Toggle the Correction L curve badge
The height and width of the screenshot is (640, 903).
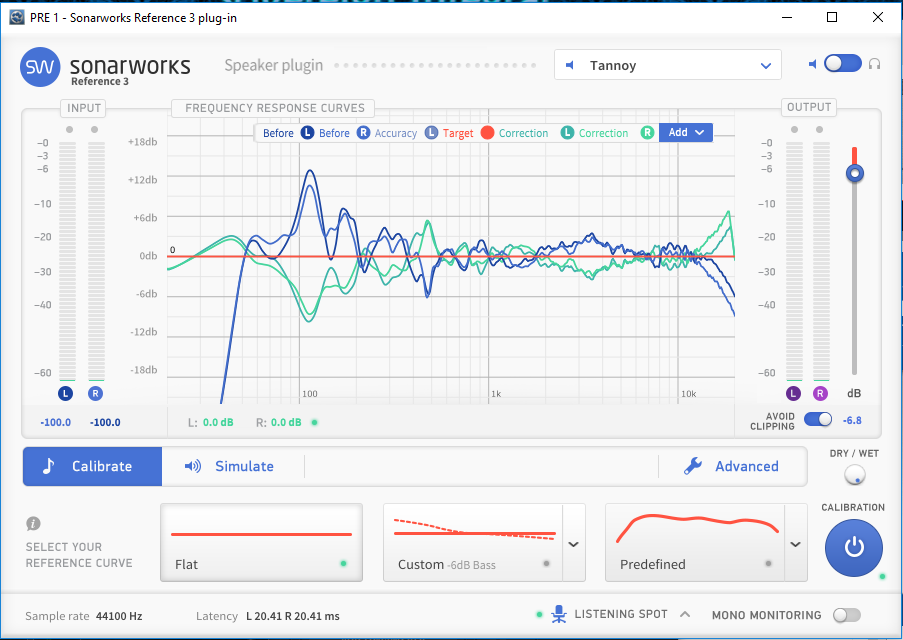(567, 133)
